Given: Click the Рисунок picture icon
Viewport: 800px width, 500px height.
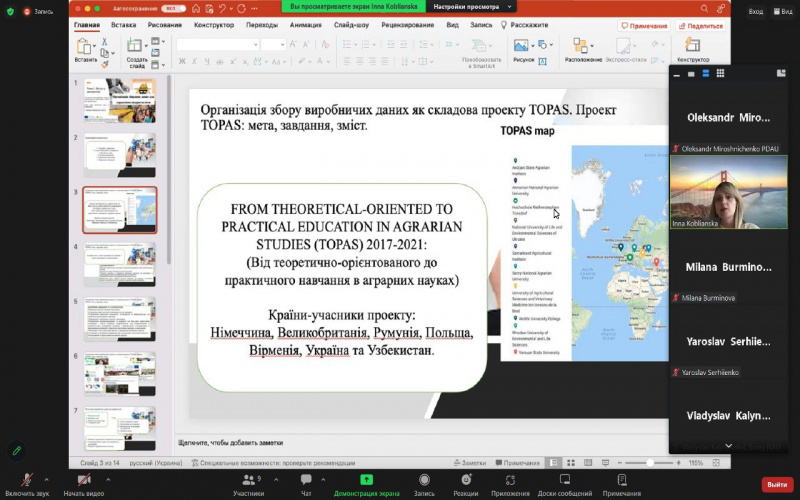Looking at the screenshot, I should click(521, 45).
